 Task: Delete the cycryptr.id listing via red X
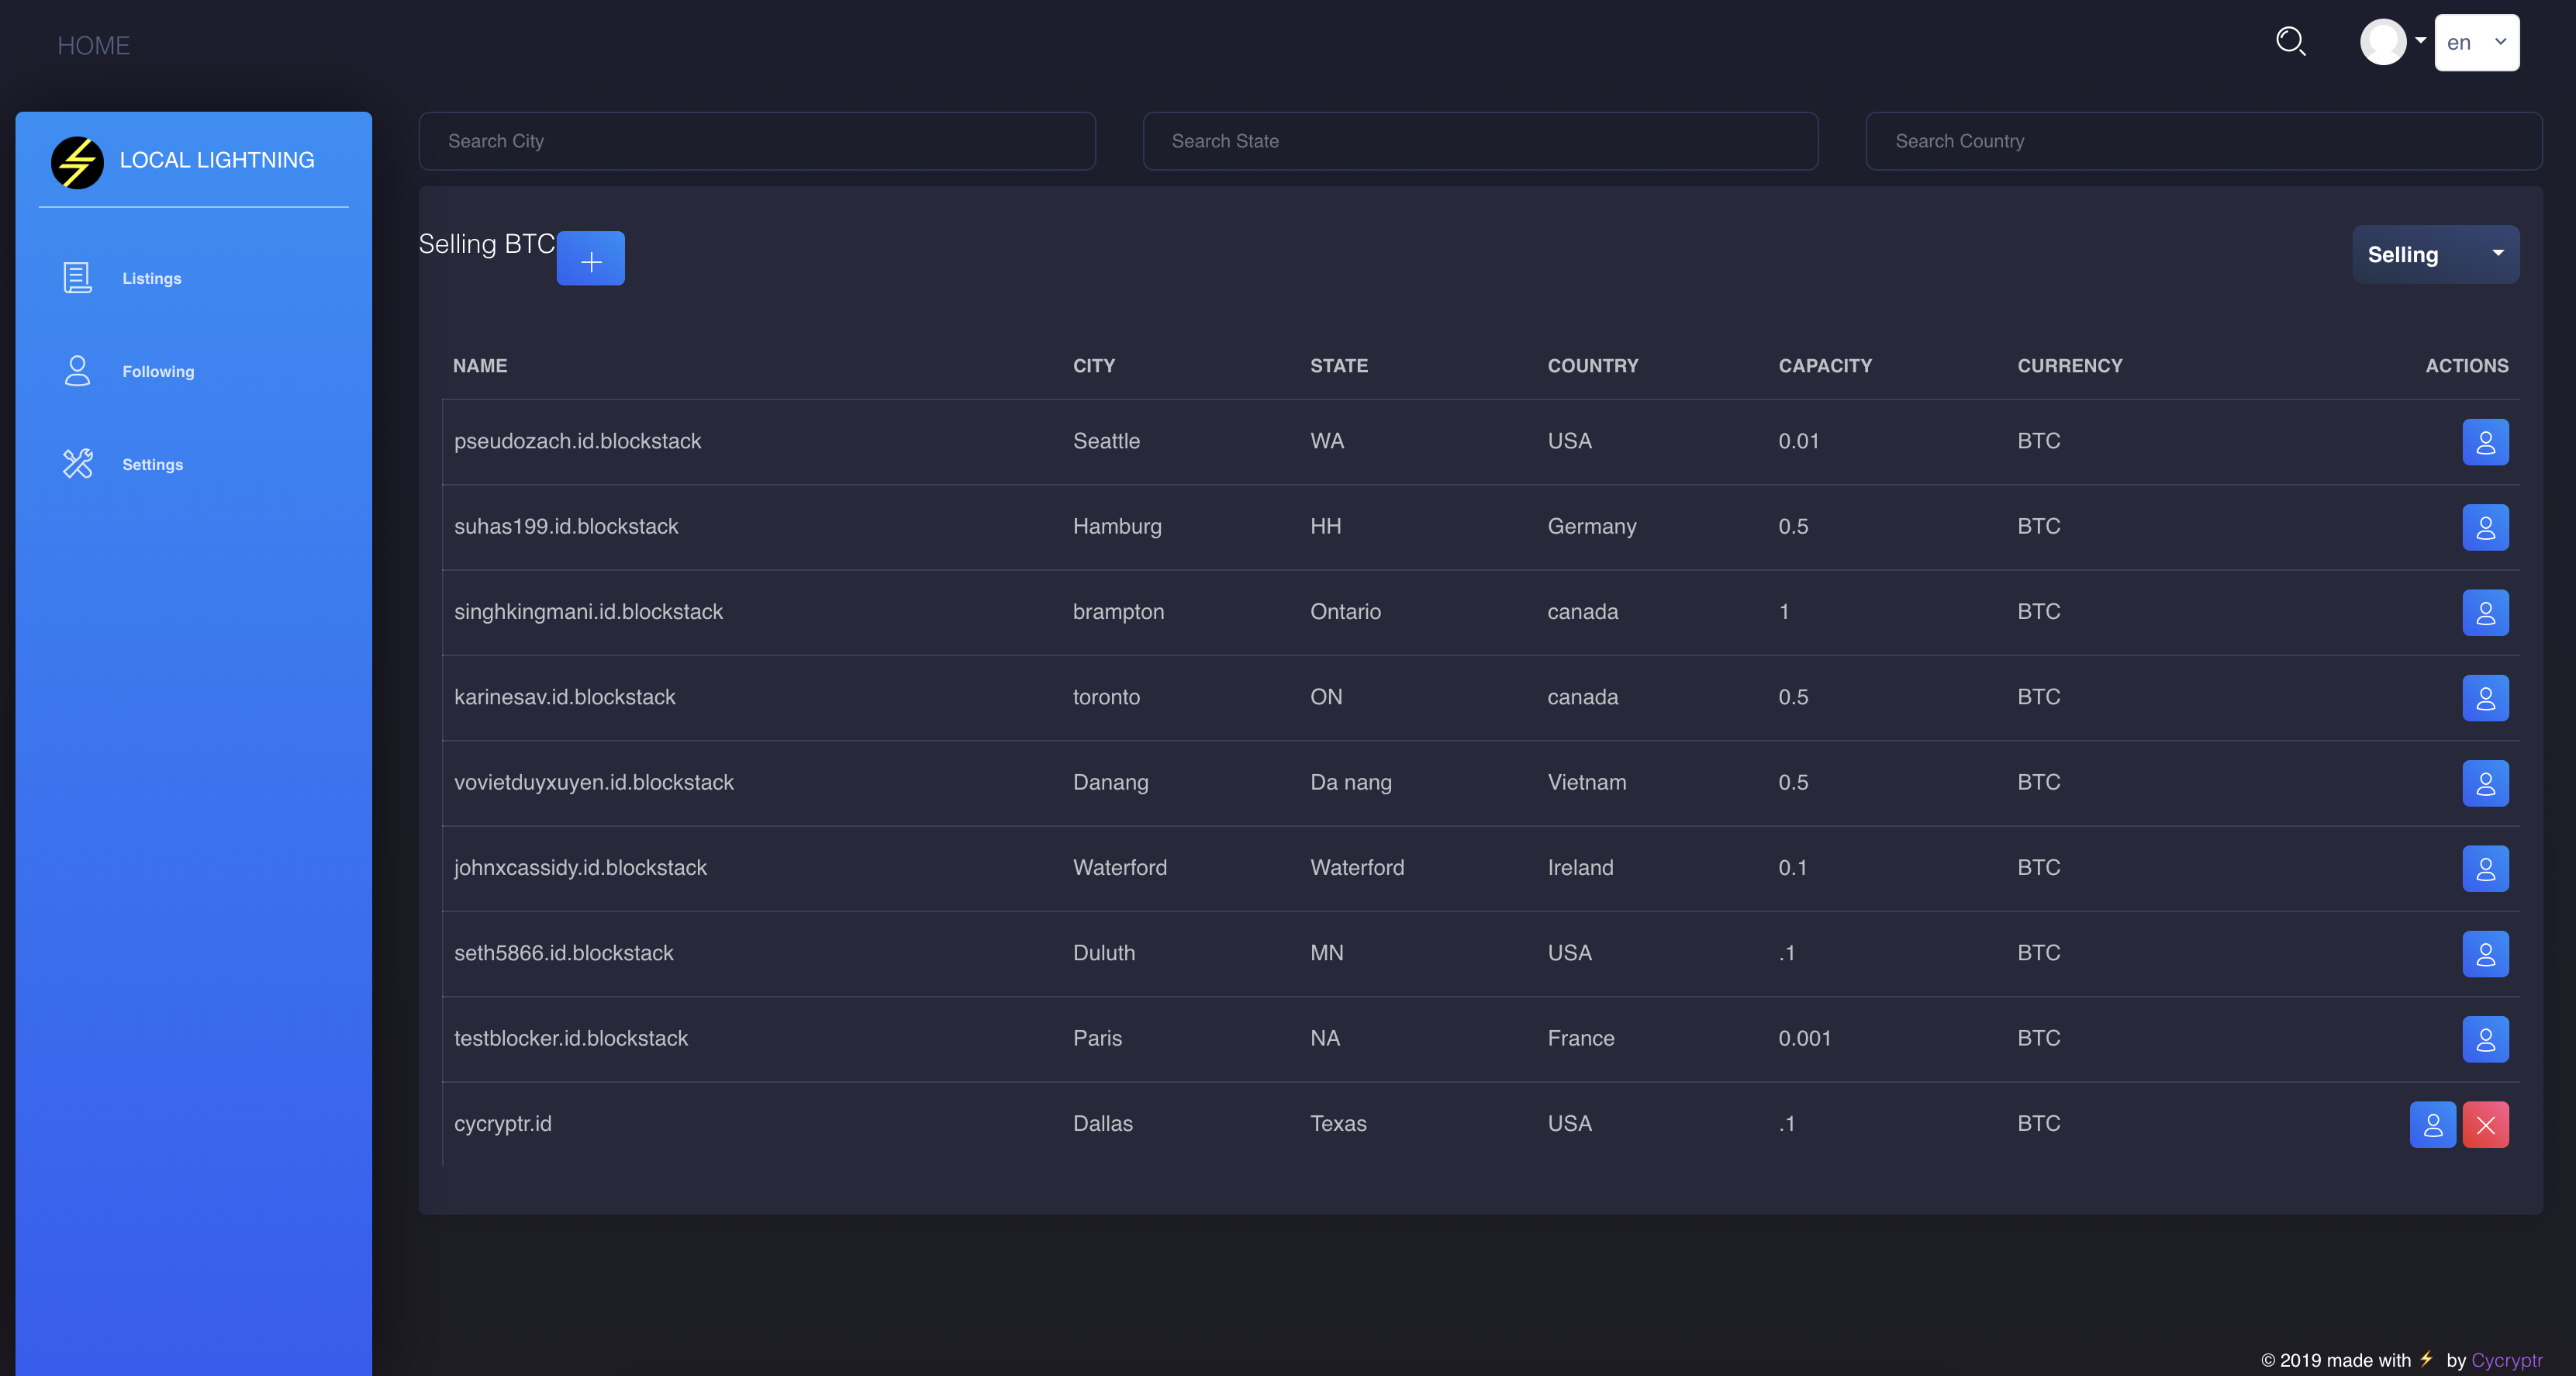tap(2486, 1124)
